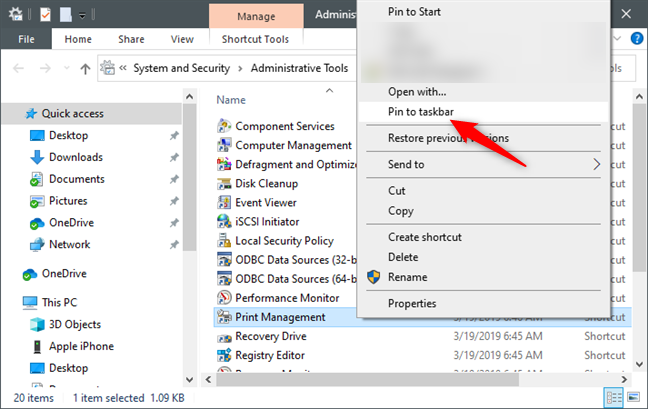Unpin Documents from Quick access
The height and width of the screenshot is (409, 648).
point(174,179)
